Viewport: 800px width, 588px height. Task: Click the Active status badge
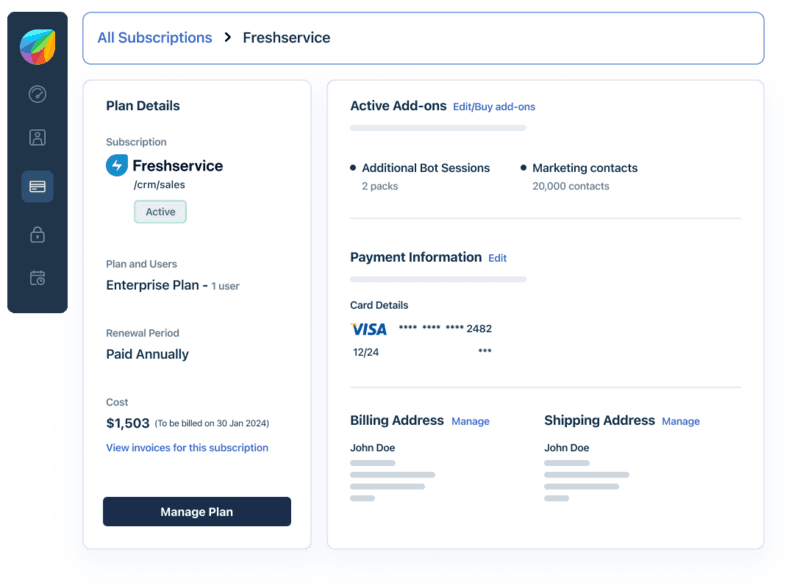tap(160, 212)
